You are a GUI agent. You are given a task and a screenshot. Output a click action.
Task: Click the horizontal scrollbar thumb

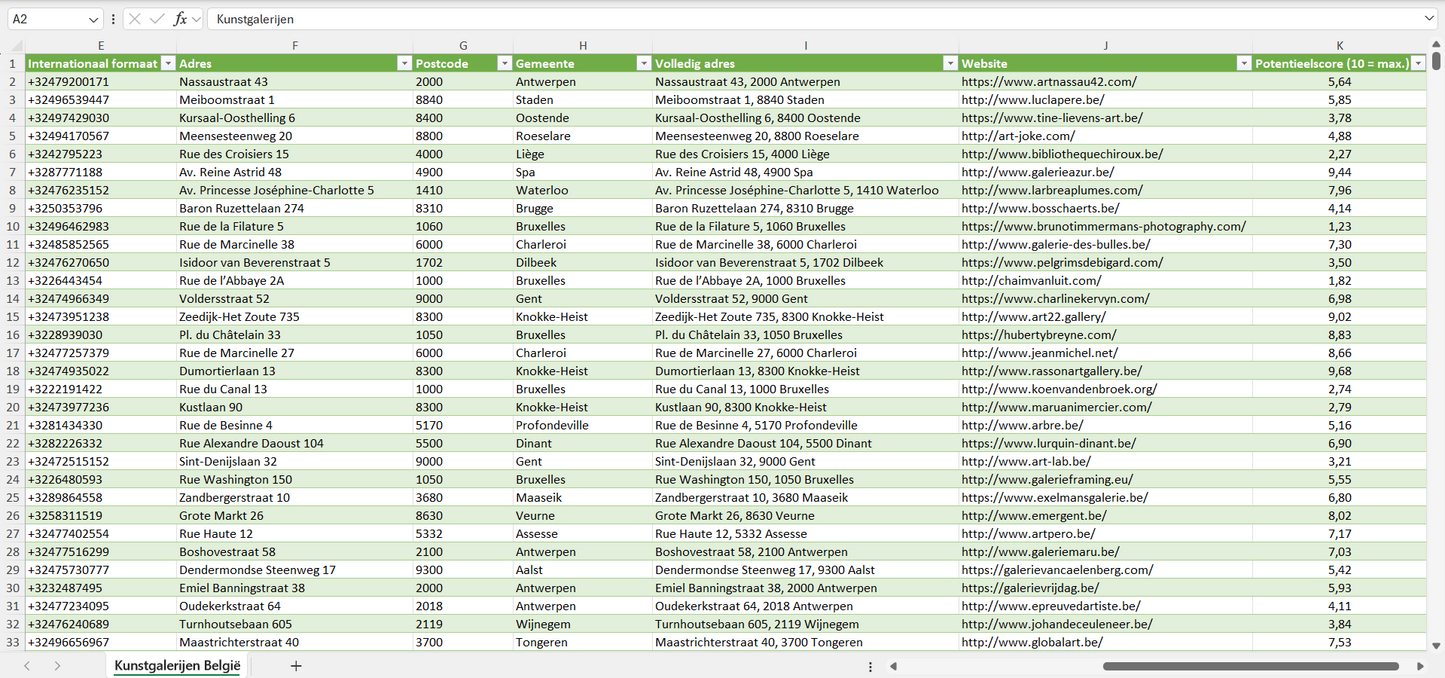tap(1250, 666)
